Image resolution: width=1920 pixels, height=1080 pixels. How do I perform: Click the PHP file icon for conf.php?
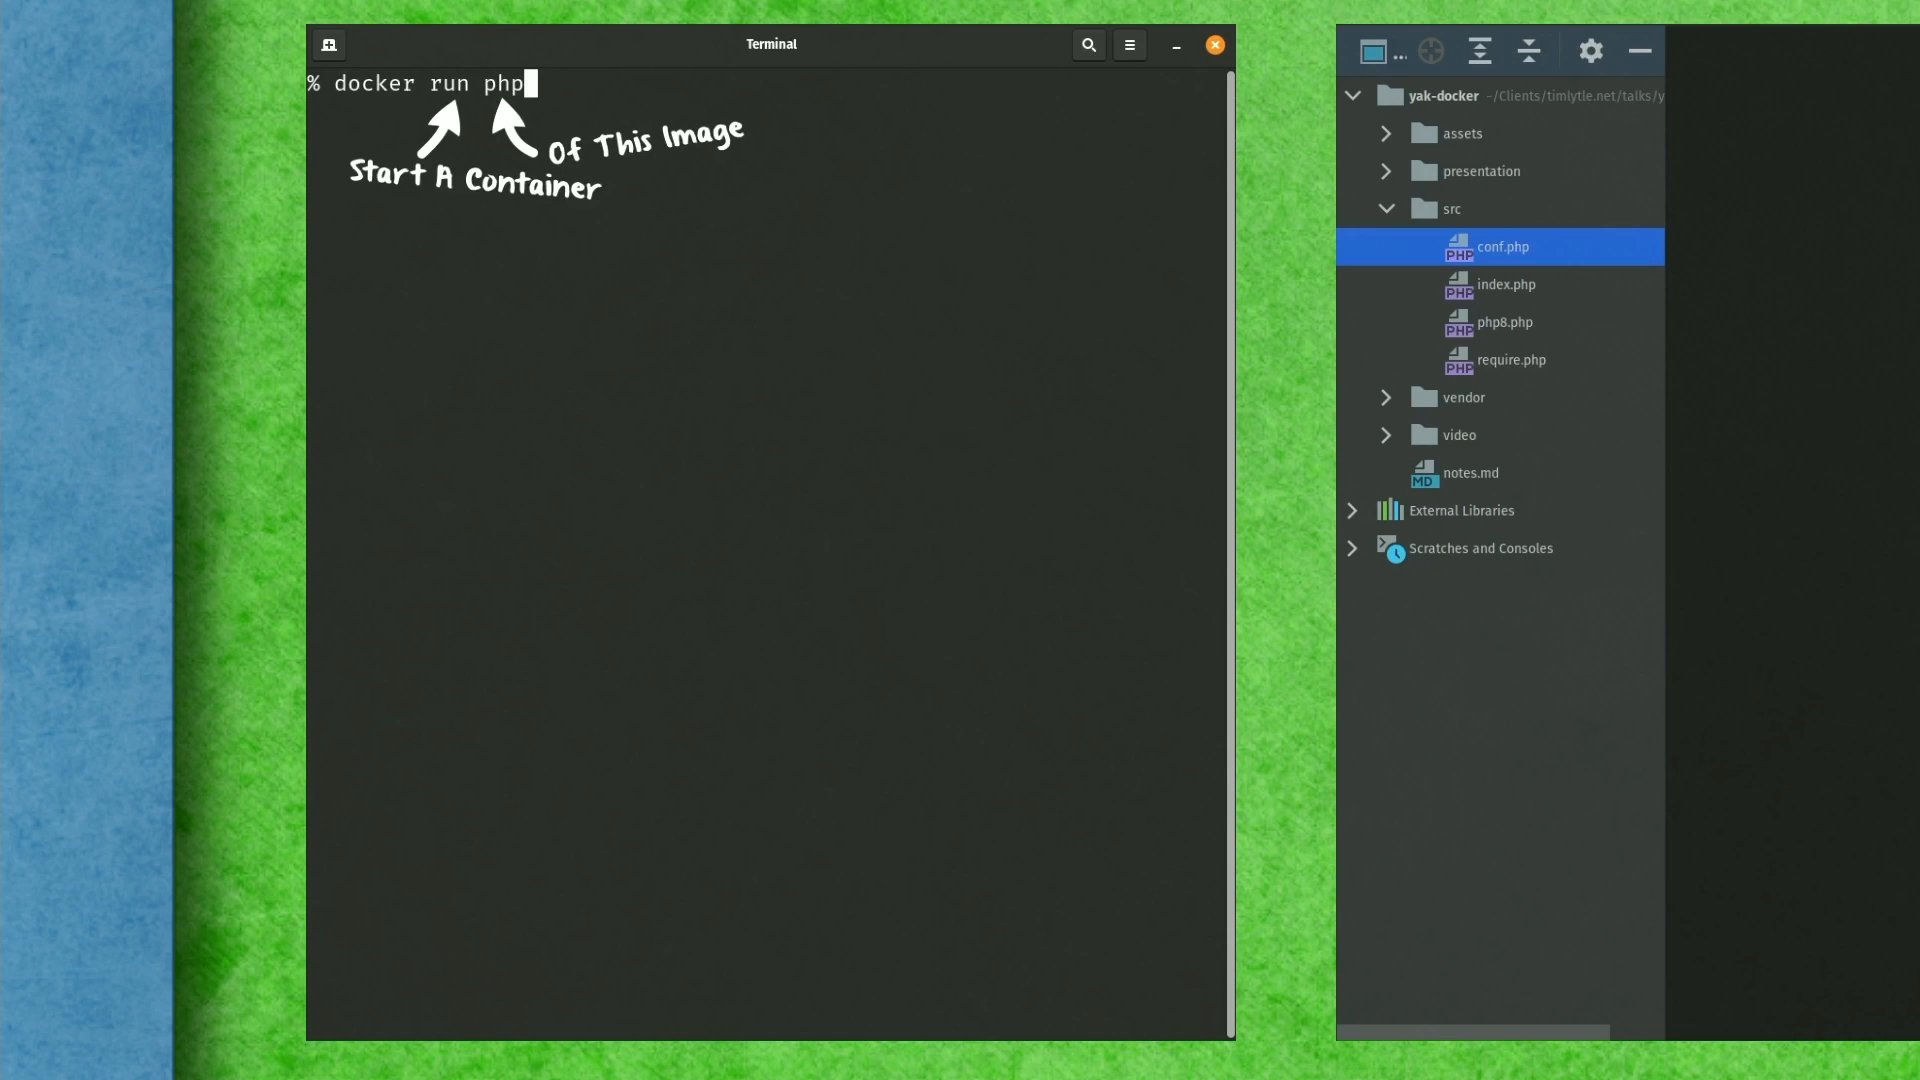[x=1458, y=247]
